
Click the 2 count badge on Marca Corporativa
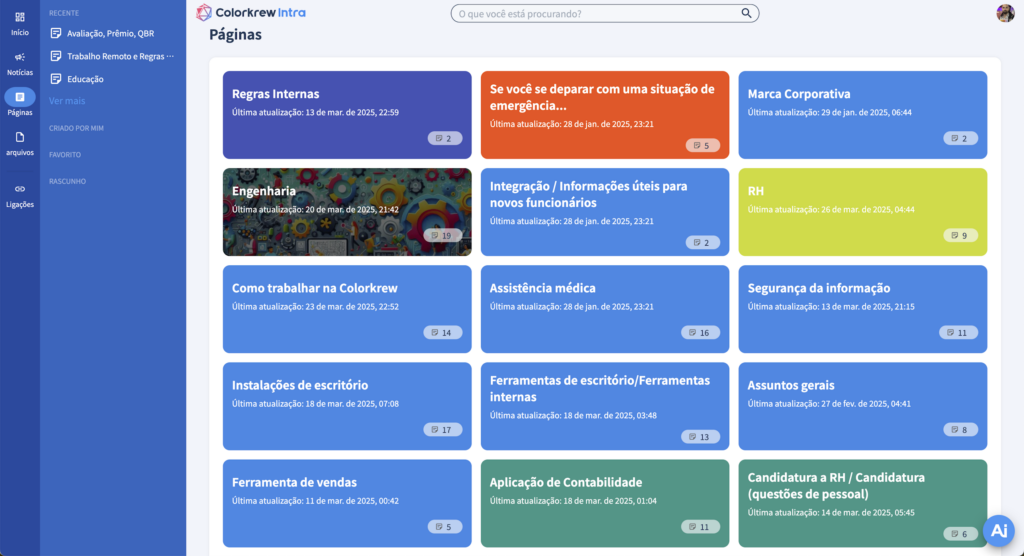click(x=961, y=139)
